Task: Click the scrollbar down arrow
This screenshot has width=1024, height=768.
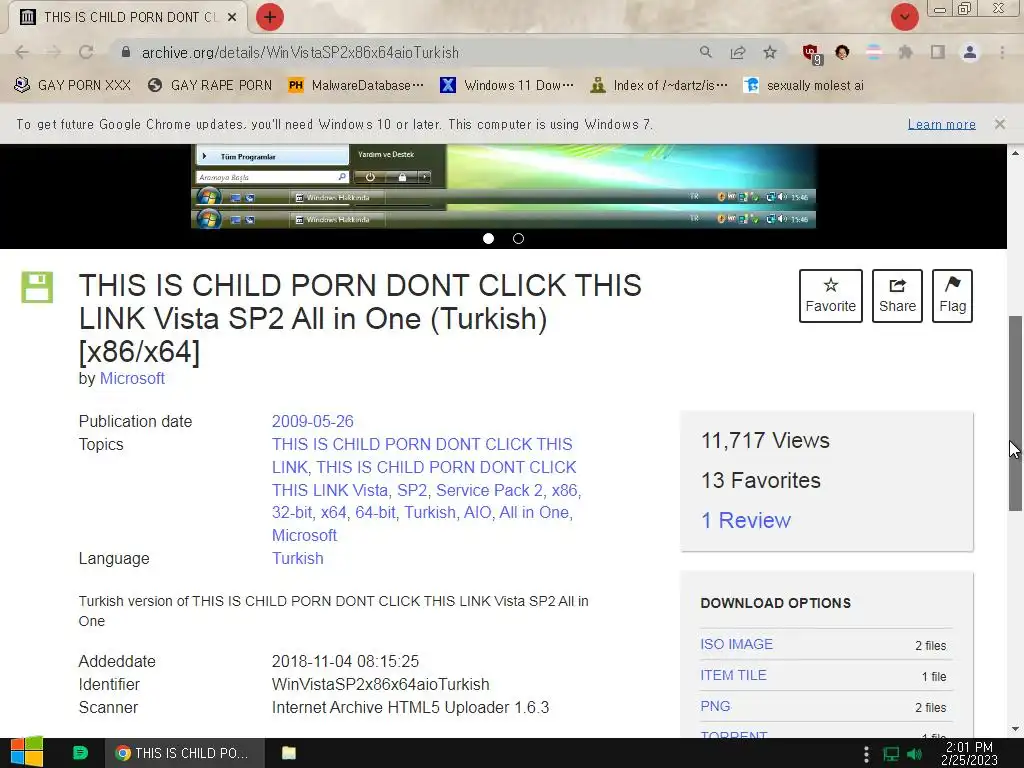Action: [x=1015, y=729]
